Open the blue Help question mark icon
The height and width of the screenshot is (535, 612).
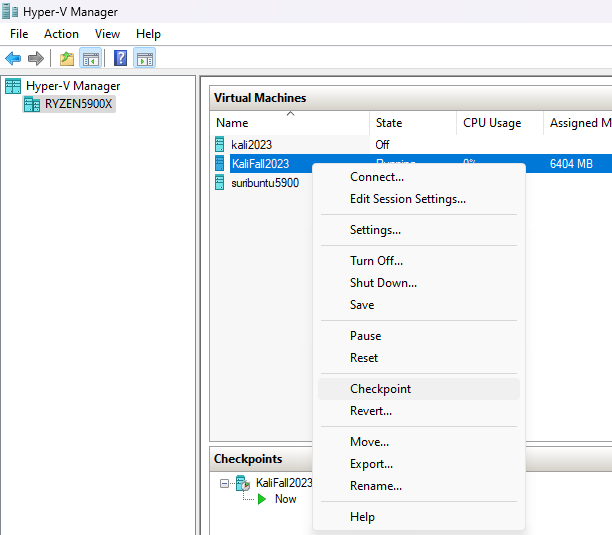[120, 59]
